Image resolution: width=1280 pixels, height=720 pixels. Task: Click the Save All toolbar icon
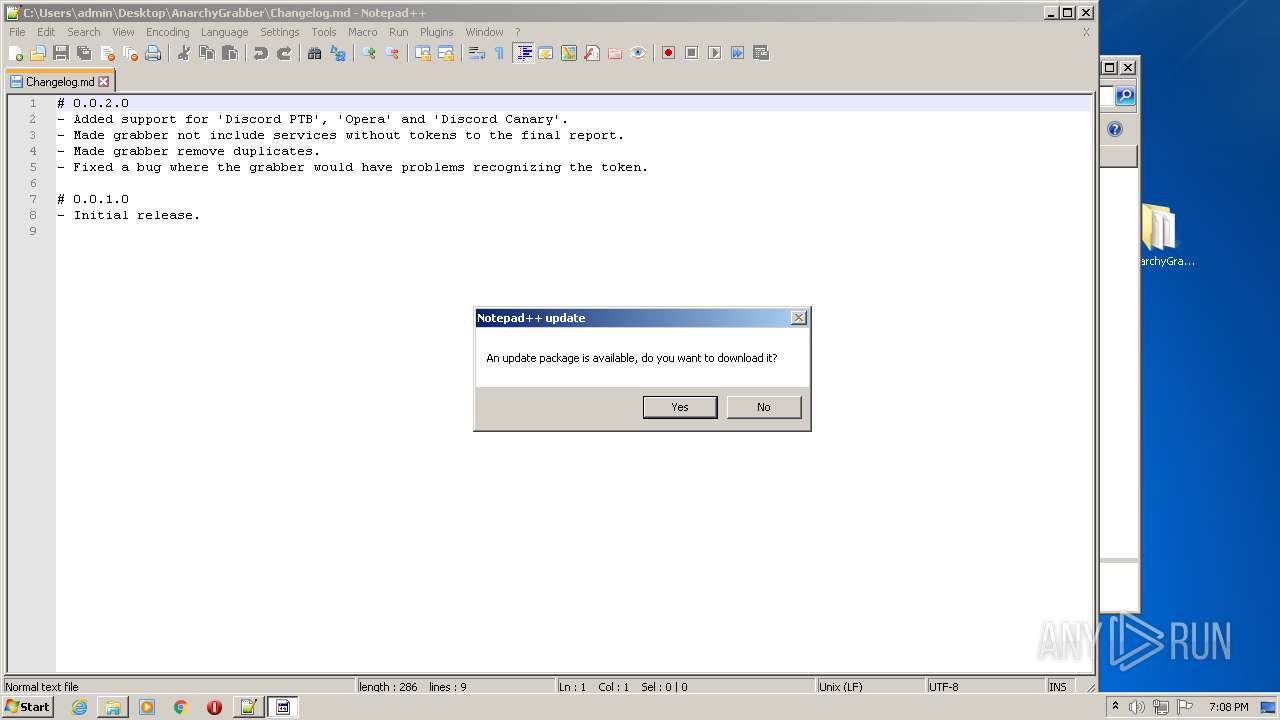84,53
